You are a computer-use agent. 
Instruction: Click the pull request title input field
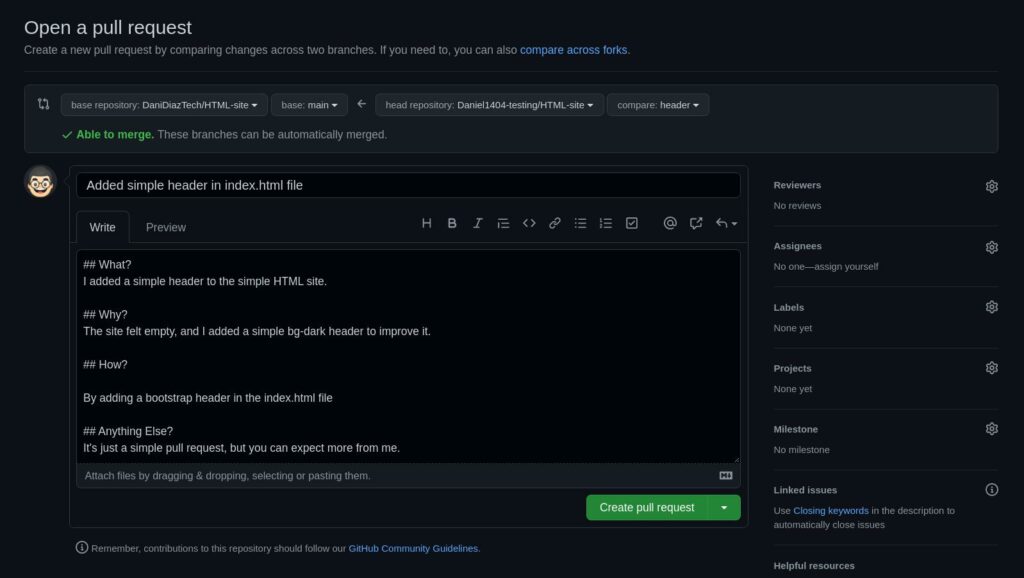tap(408, 185)
